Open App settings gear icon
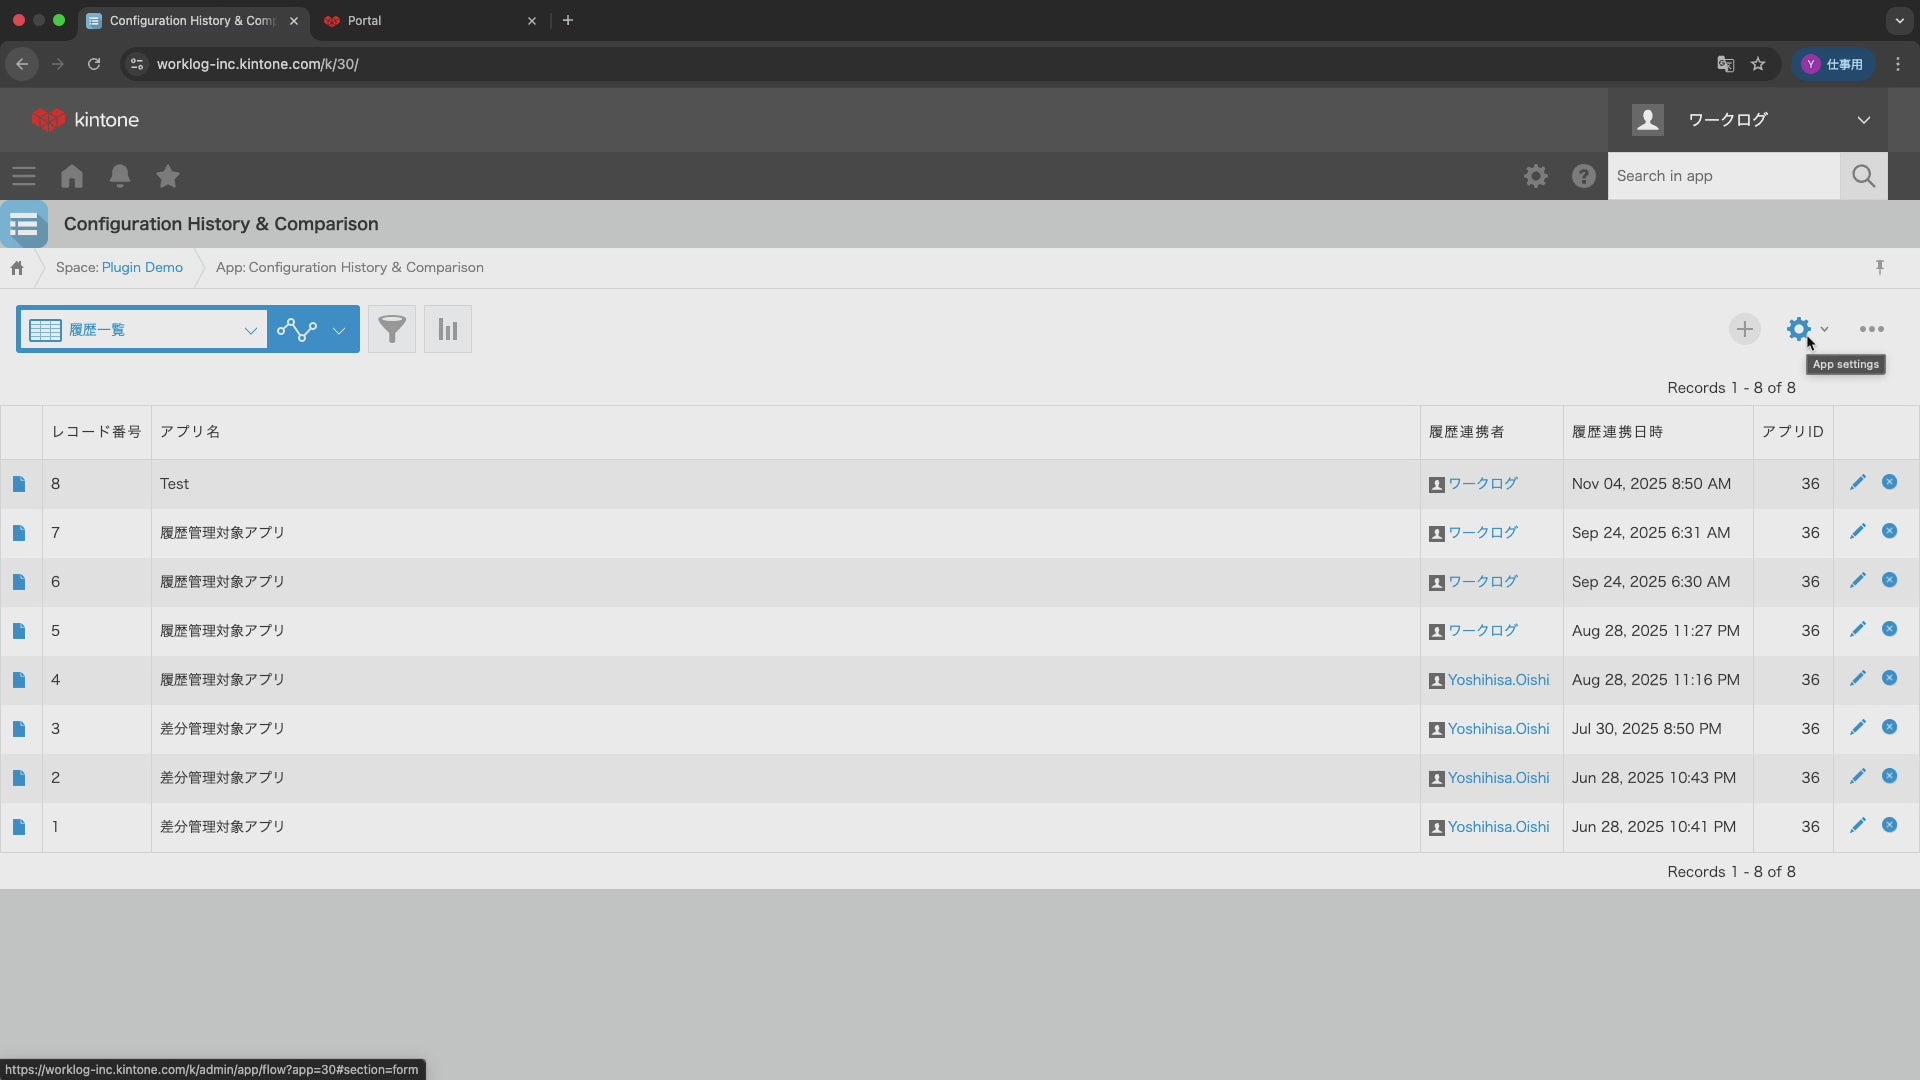1920x1080 pixels. (1799, 329)
